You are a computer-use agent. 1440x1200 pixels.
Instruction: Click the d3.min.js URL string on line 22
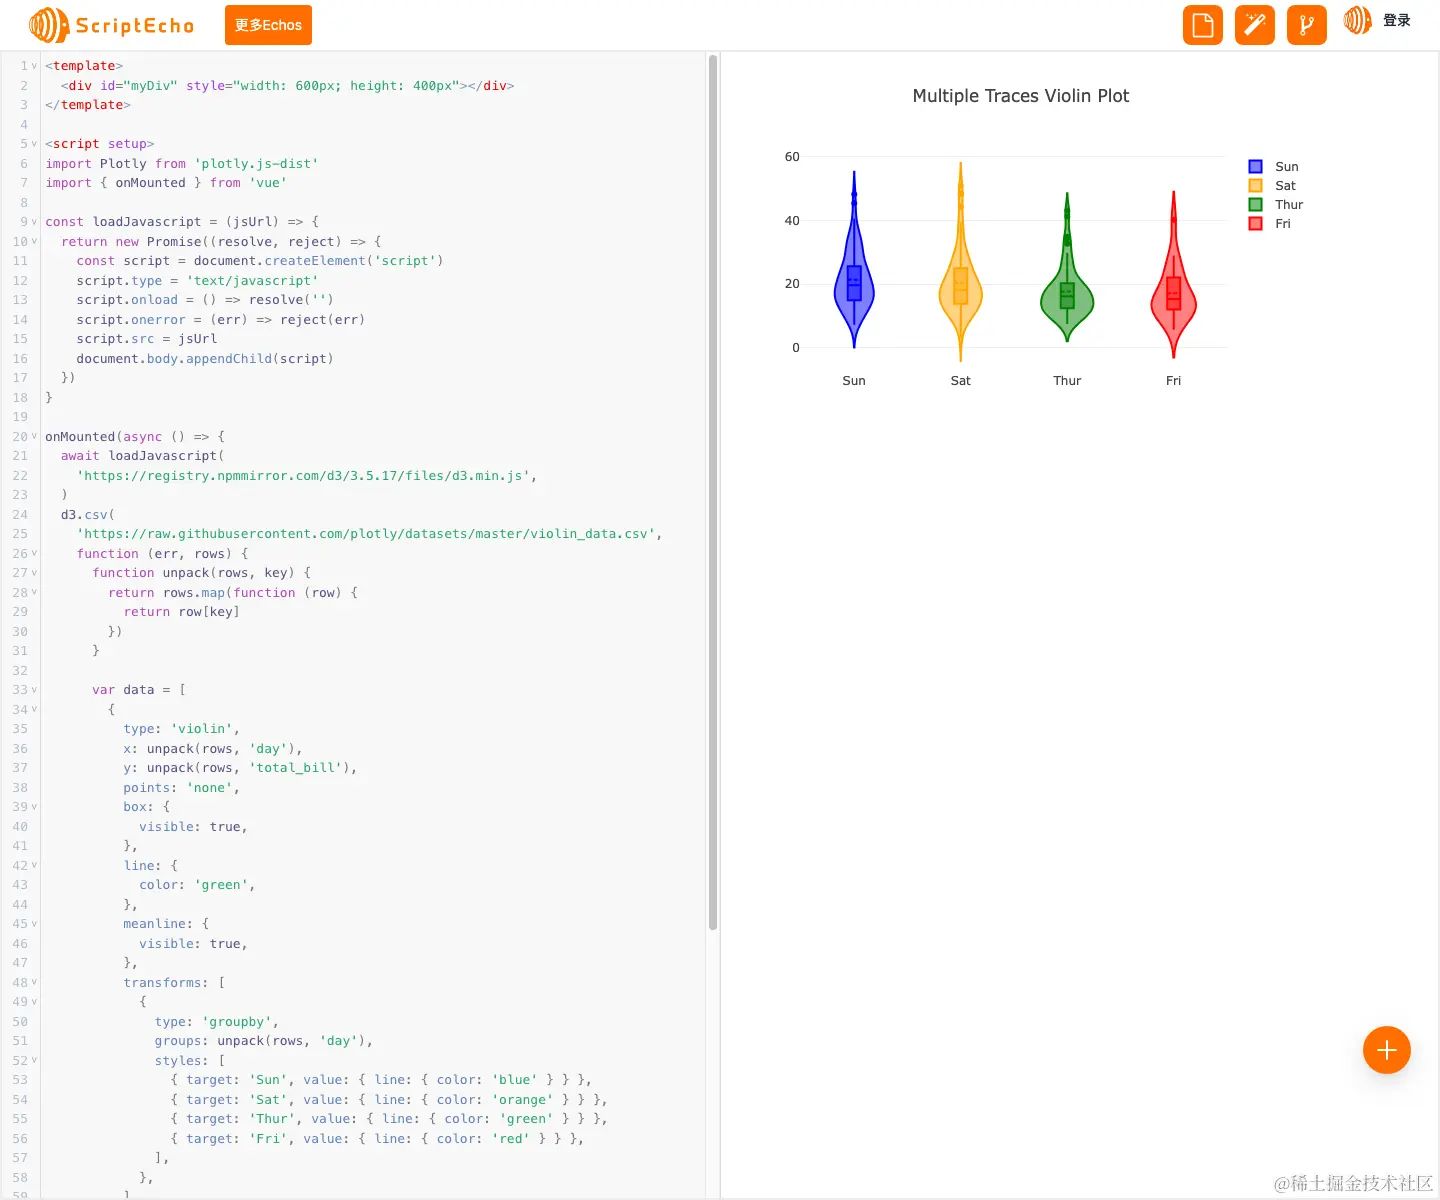click(x=303, y=476)
